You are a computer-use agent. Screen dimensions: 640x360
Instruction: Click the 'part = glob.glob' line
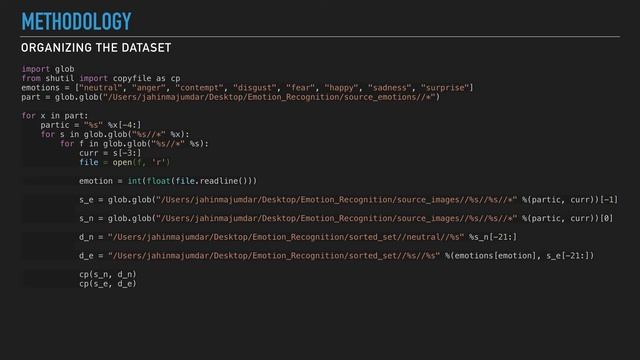tap(231, 97)
